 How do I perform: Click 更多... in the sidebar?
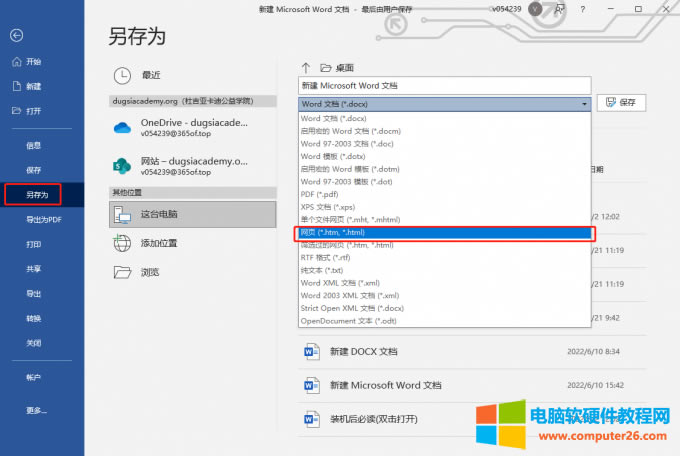[x=36, y=410]
